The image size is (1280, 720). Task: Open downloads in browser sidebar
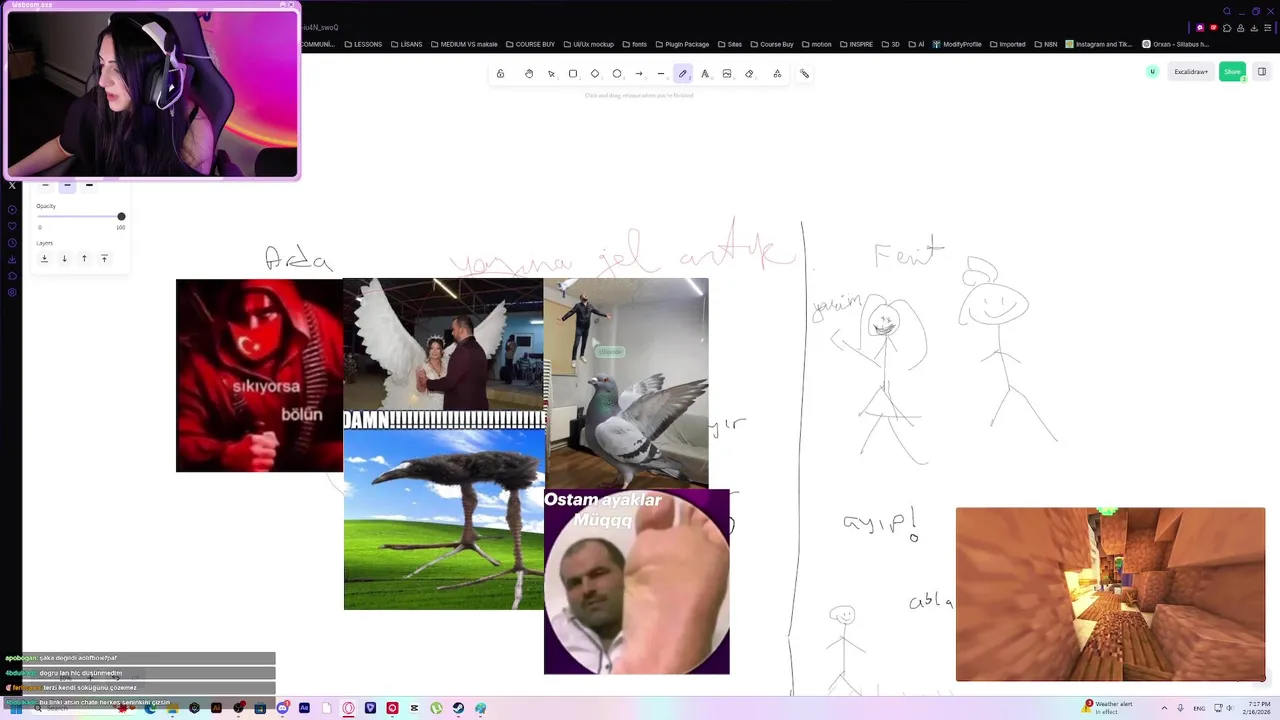pos(12,259)
